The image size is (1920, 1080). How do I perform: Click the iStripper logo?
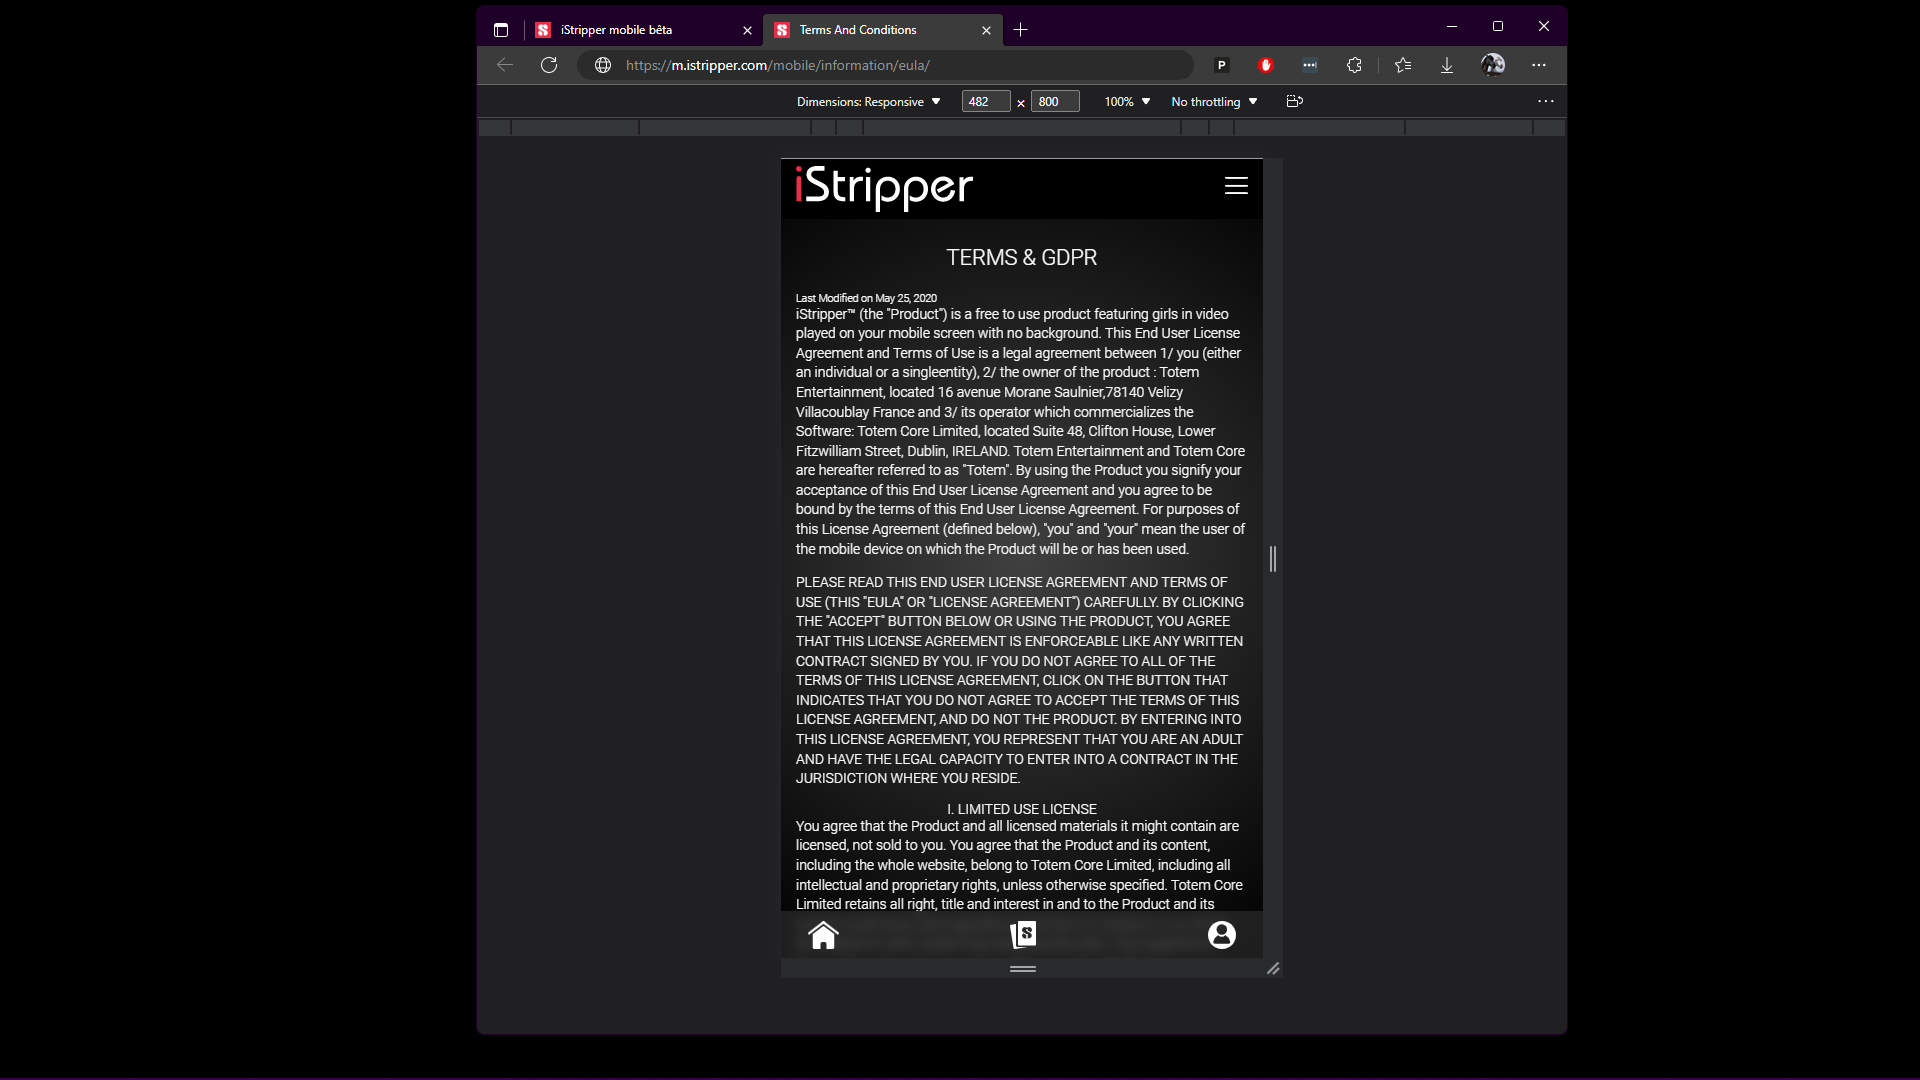point(884,187)
